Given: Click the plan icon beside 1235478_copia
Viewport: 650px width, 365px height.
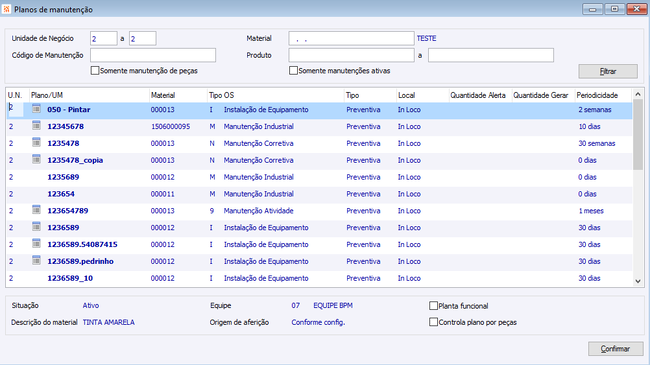Looking at the screenshot, I should (36, 159).
